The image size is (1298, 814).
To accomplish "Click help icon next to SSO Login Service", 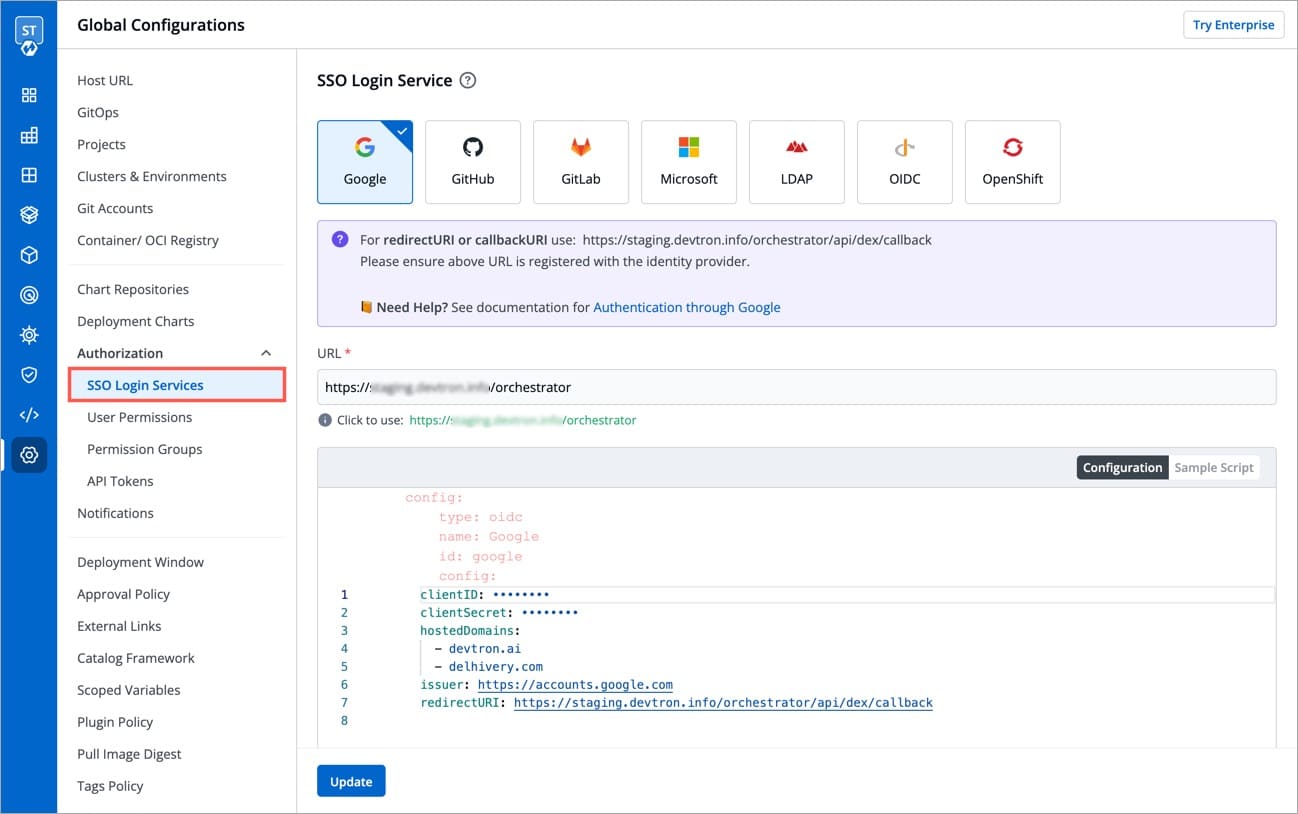I will (467, 81).
